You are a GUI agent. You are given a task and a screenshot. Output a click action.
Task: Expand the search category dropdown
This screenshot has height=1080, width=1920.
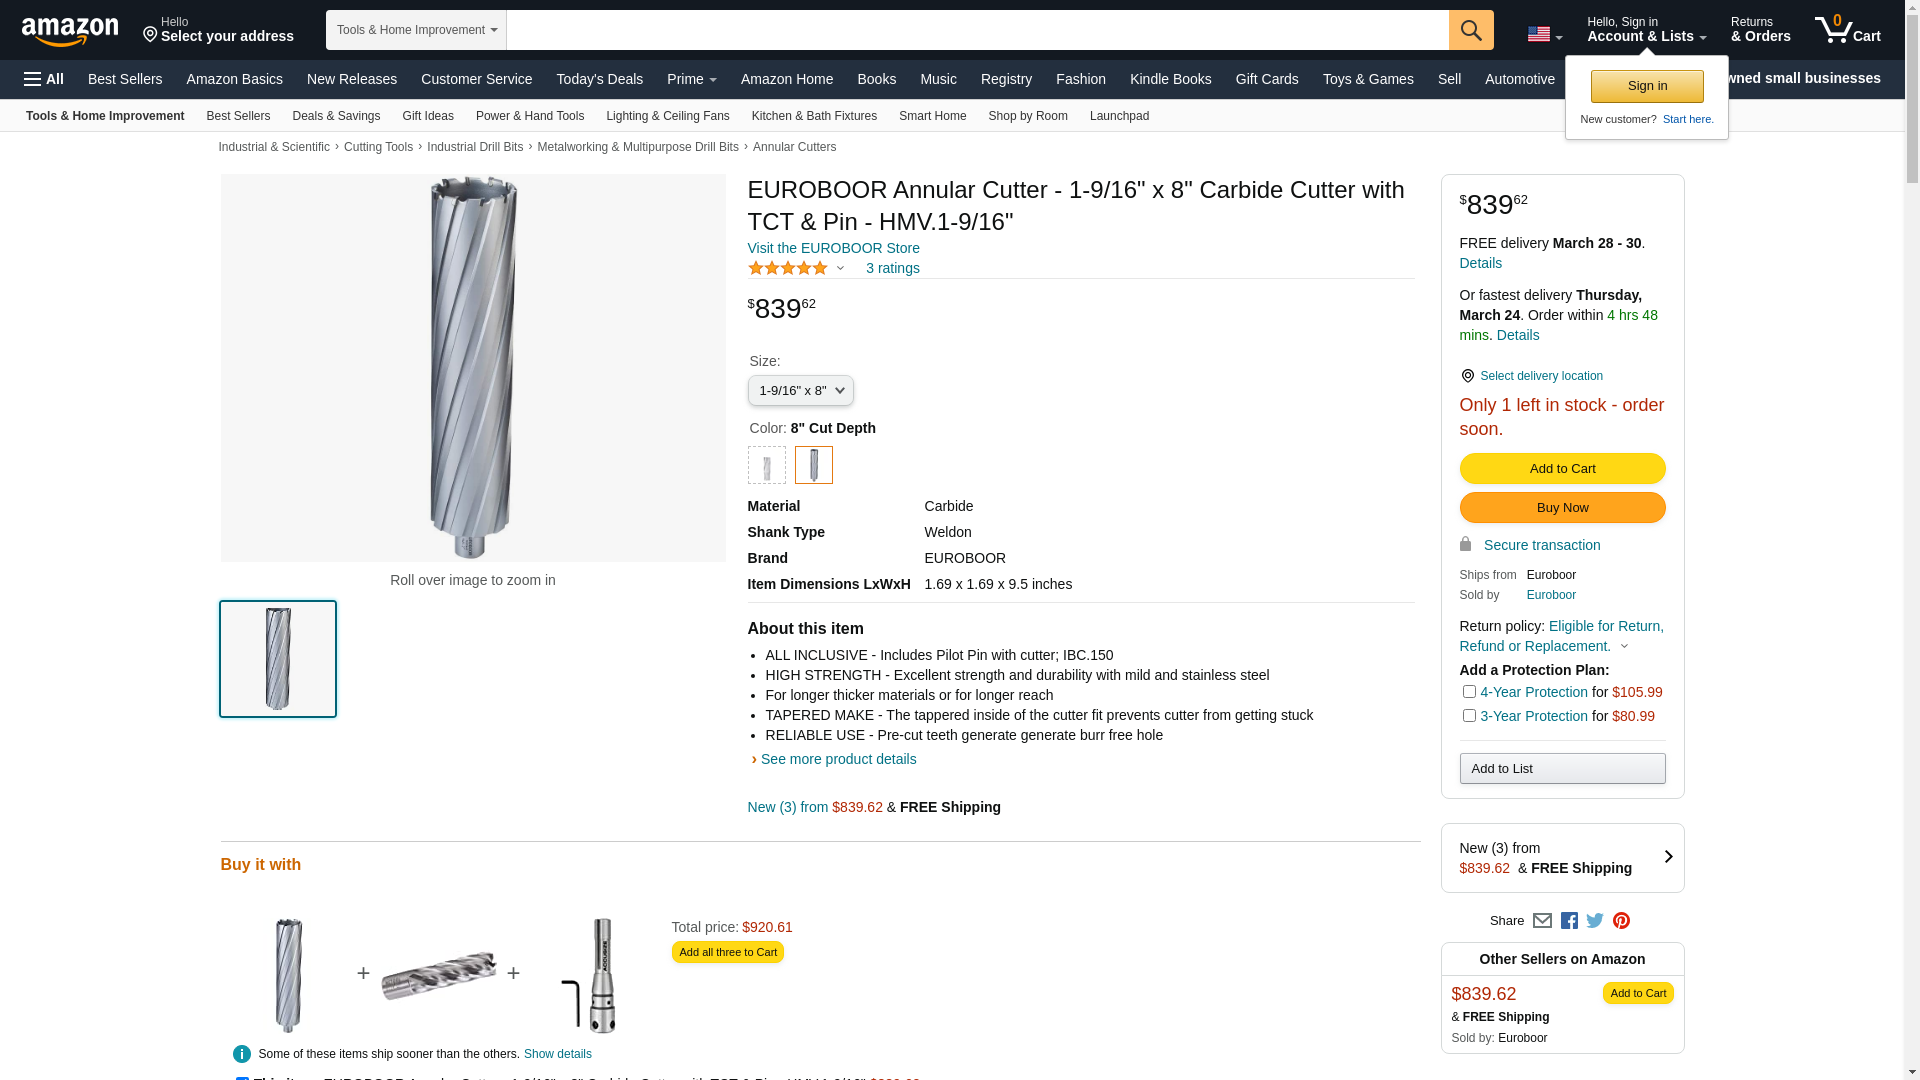tap(416, 30)
